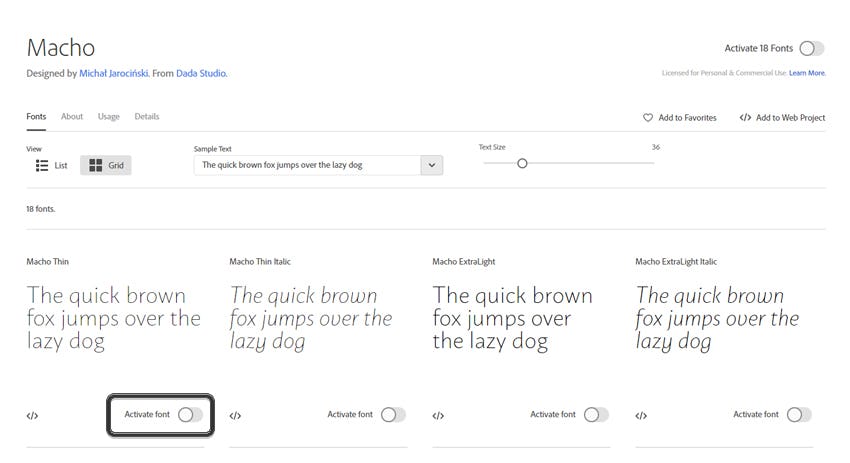Image resolution: width=850 pixels, height=463 pixels.
Task: Click embed code icon under Macho ExtraLight
Action: (438, 415)
